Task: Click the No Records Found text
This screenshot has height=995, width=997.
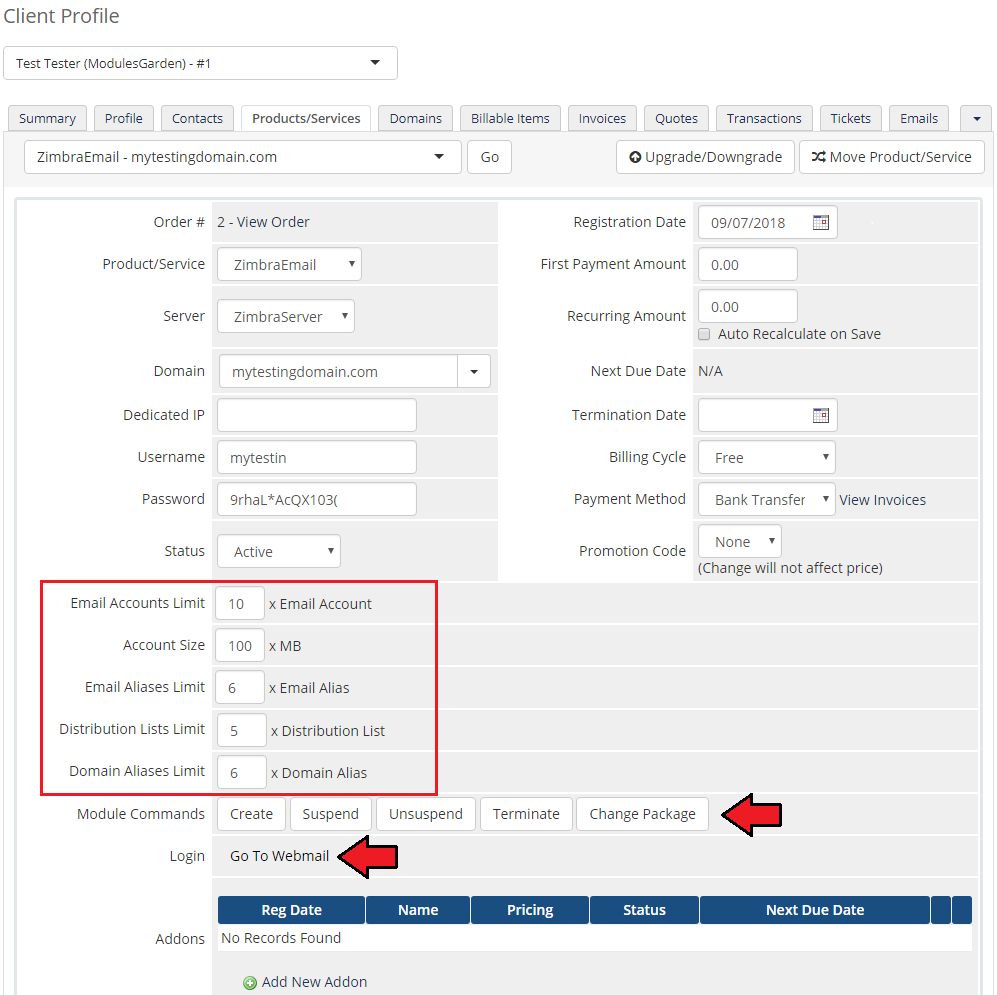Action: point(281,938)
